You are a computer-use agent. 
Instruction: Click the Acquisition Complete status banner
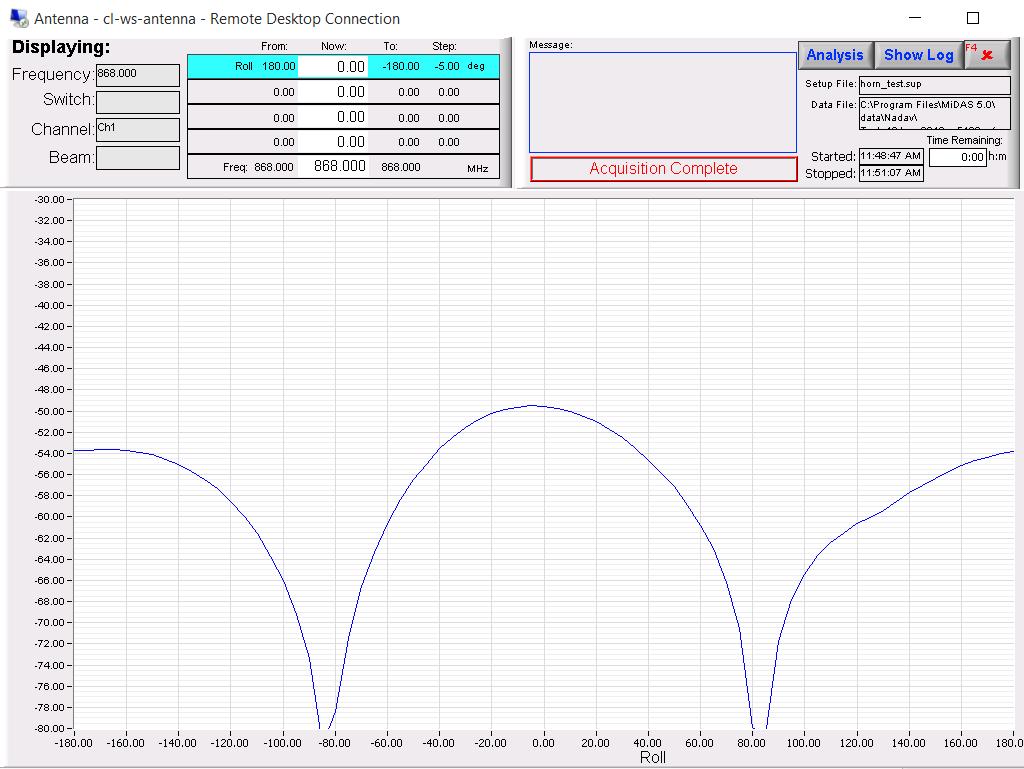pyautogui.click(x=664, y=168)
